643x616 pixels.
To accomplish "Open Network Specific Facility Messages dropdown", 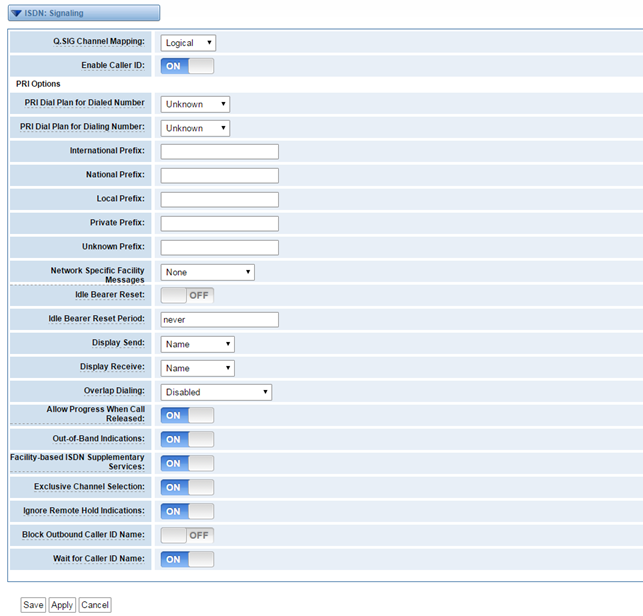I will coord(207,272).
